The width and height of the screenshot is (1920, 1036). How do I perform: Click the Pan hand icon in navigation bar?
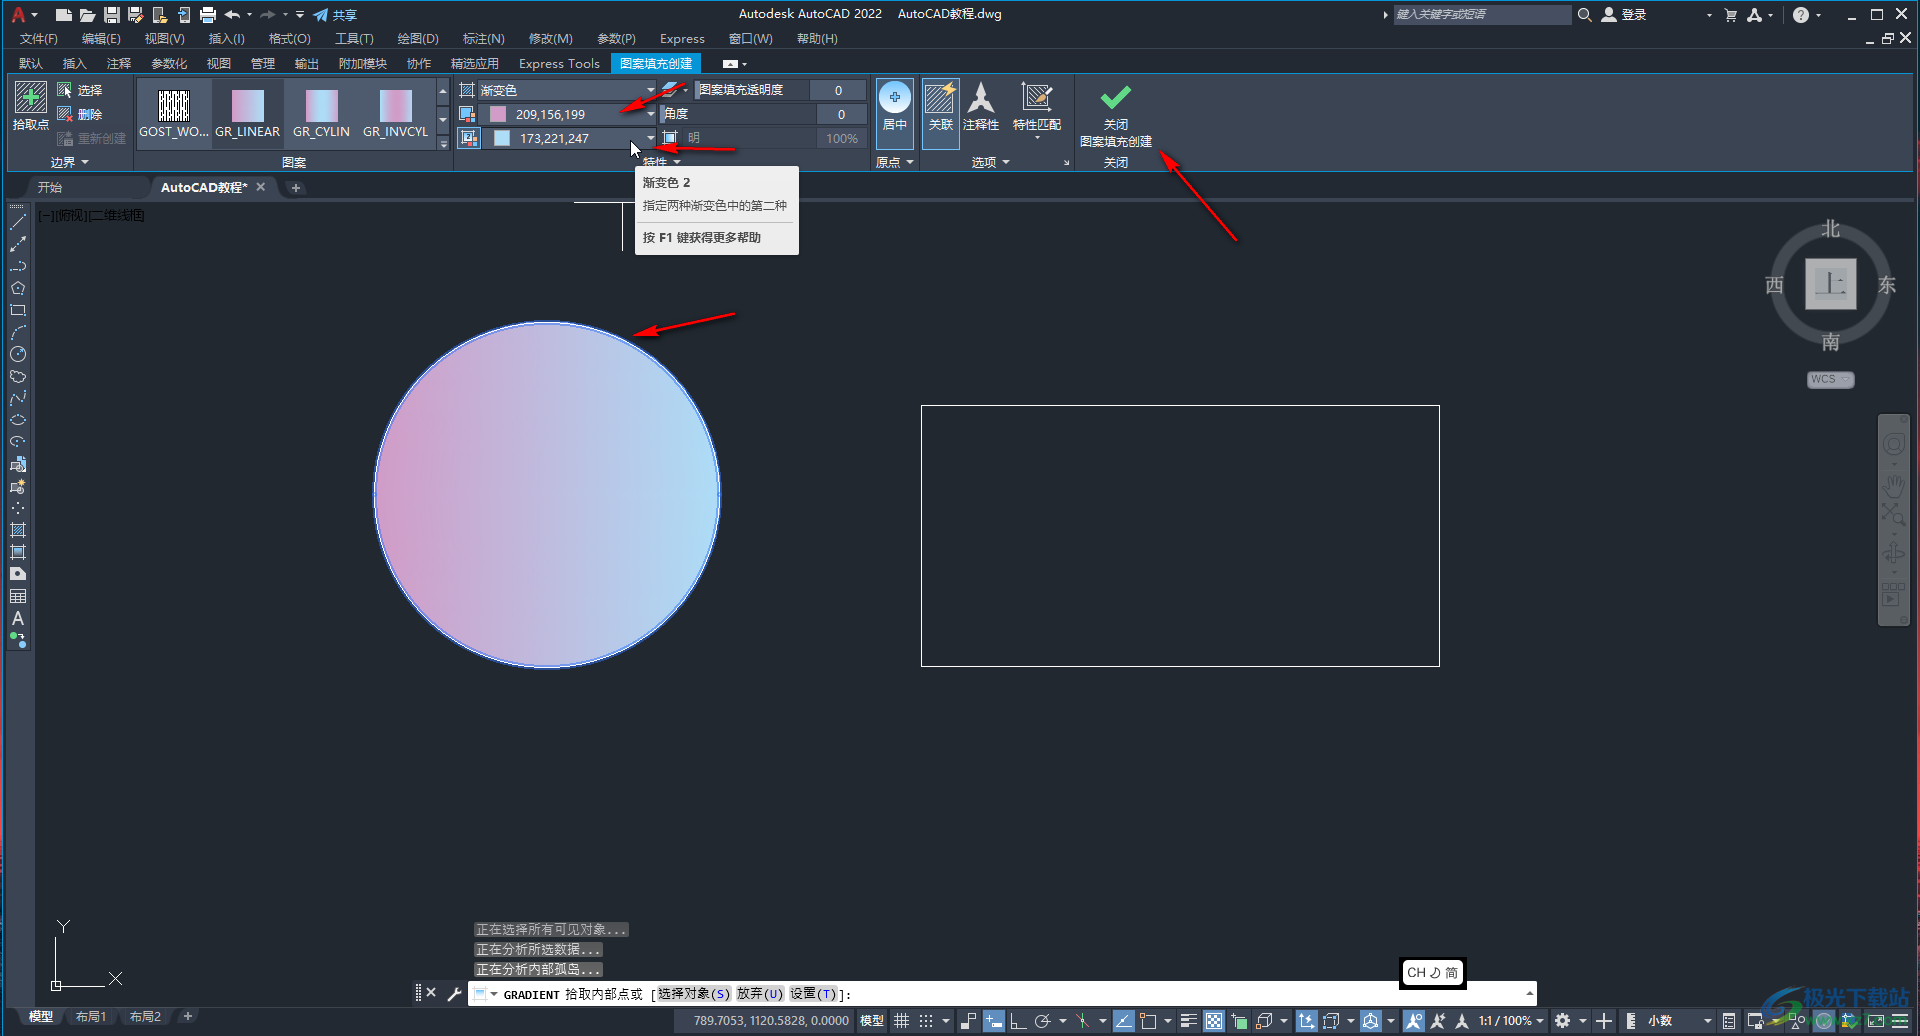point(1894,486)
